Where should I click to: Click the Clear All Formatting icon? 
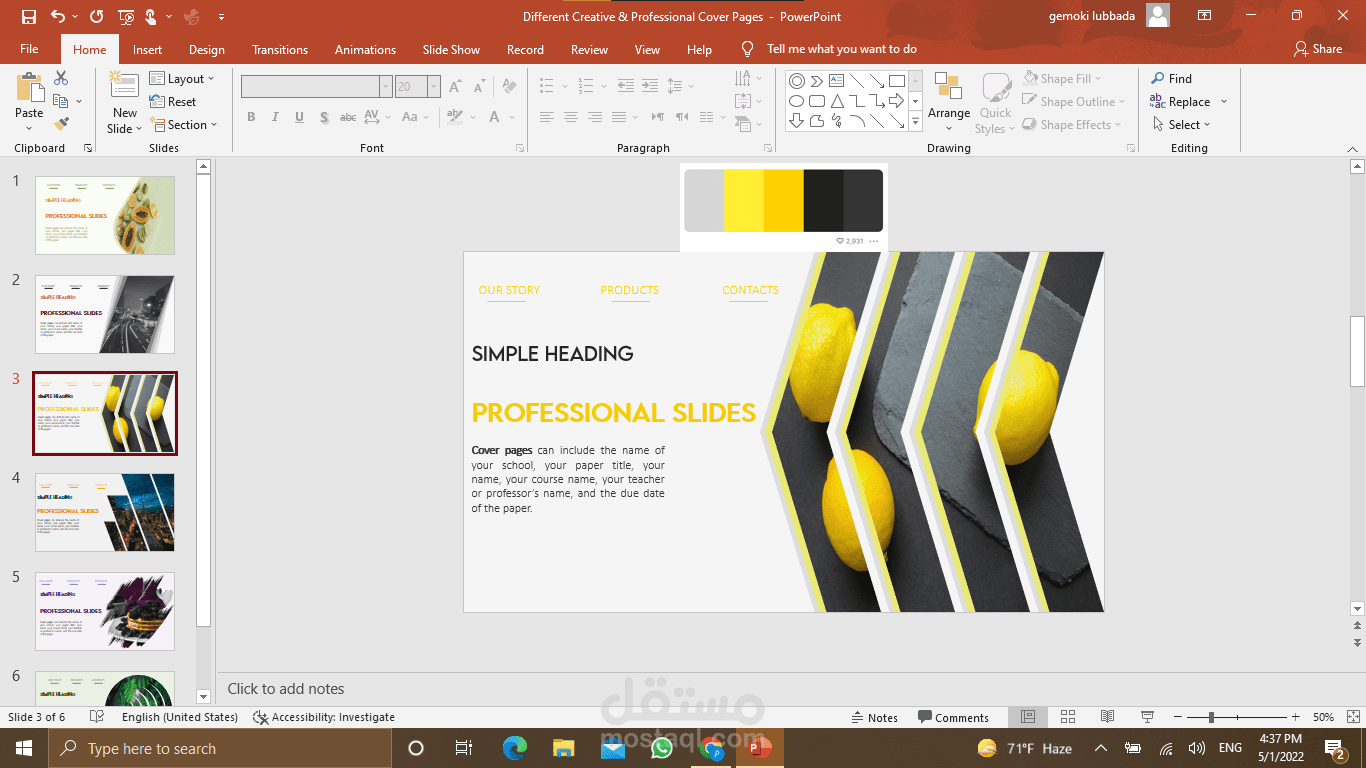point(510,87)
